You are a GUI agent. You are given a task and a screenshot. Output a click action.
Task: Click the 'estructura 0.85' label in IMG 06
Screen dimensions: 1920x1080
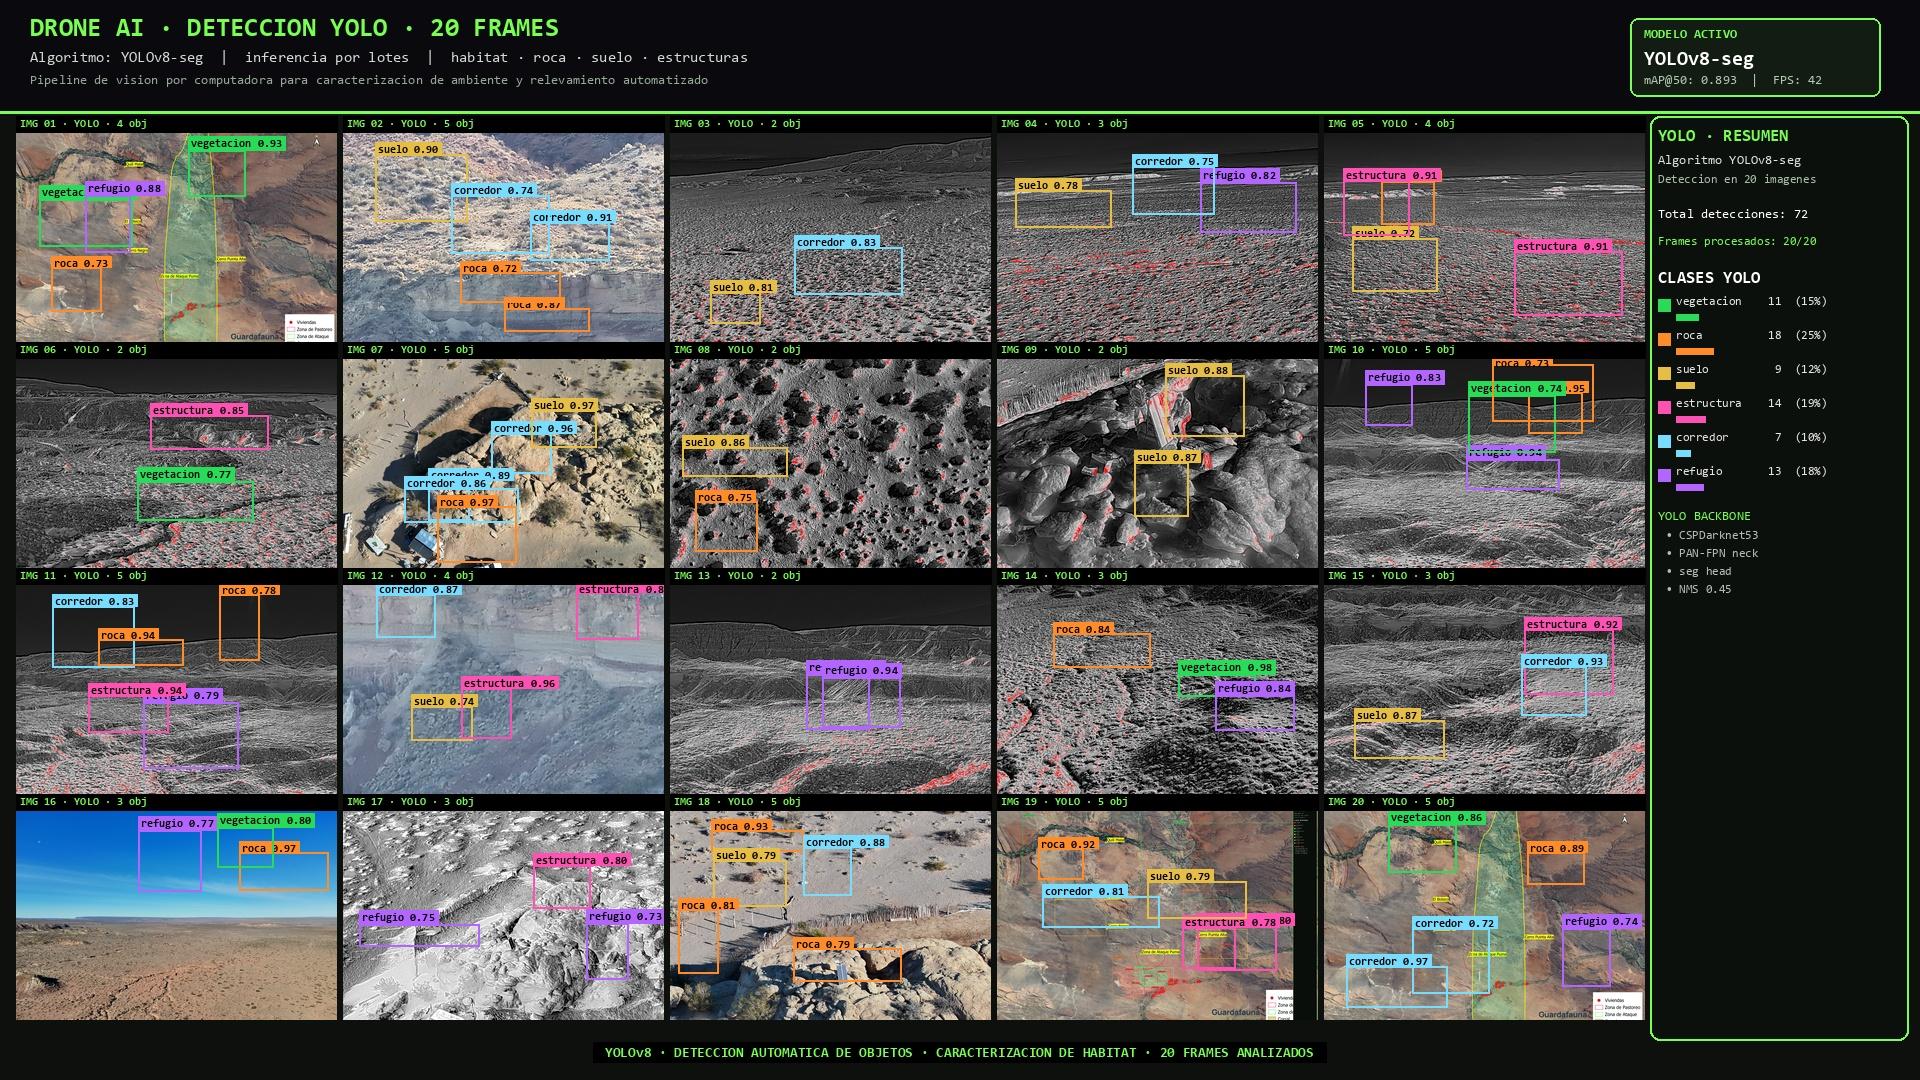(199, 410)
